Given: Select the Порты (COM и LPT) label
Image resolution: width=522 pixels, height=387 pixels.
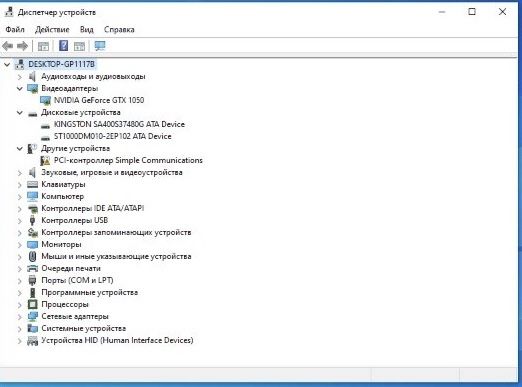Looking at the screenshot, I should (x=77, y=280).
